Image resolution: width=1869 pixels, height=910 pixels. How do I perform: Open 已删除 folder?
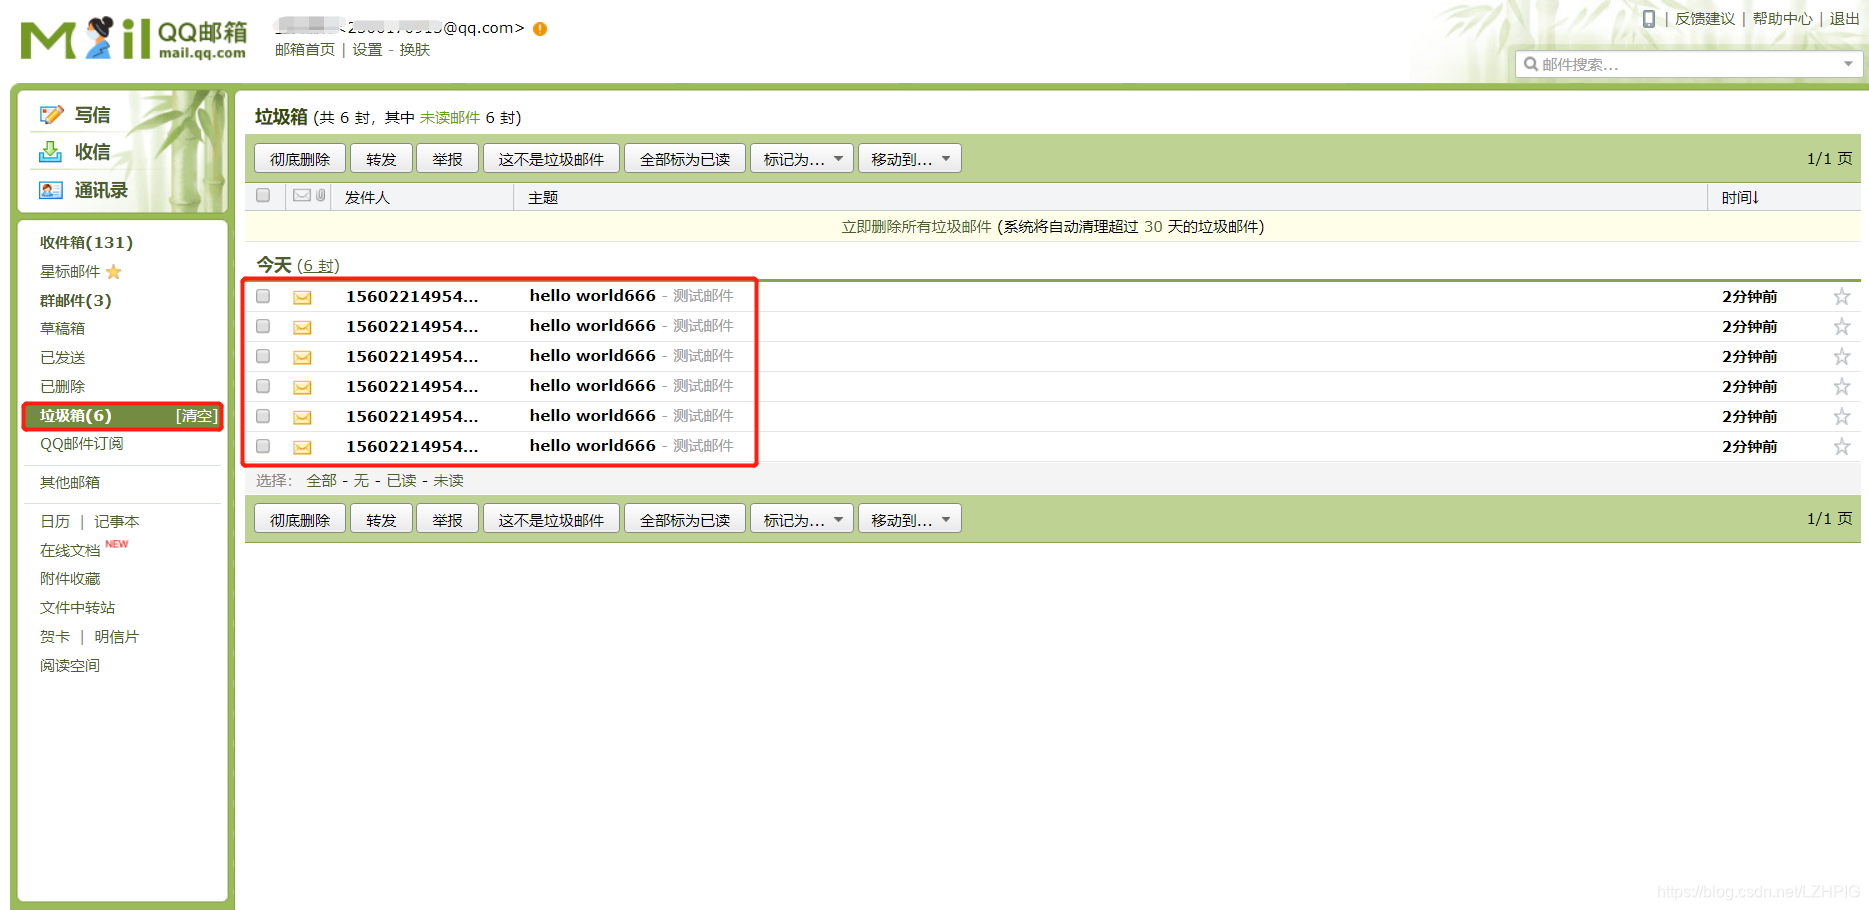tap(62, 386)
